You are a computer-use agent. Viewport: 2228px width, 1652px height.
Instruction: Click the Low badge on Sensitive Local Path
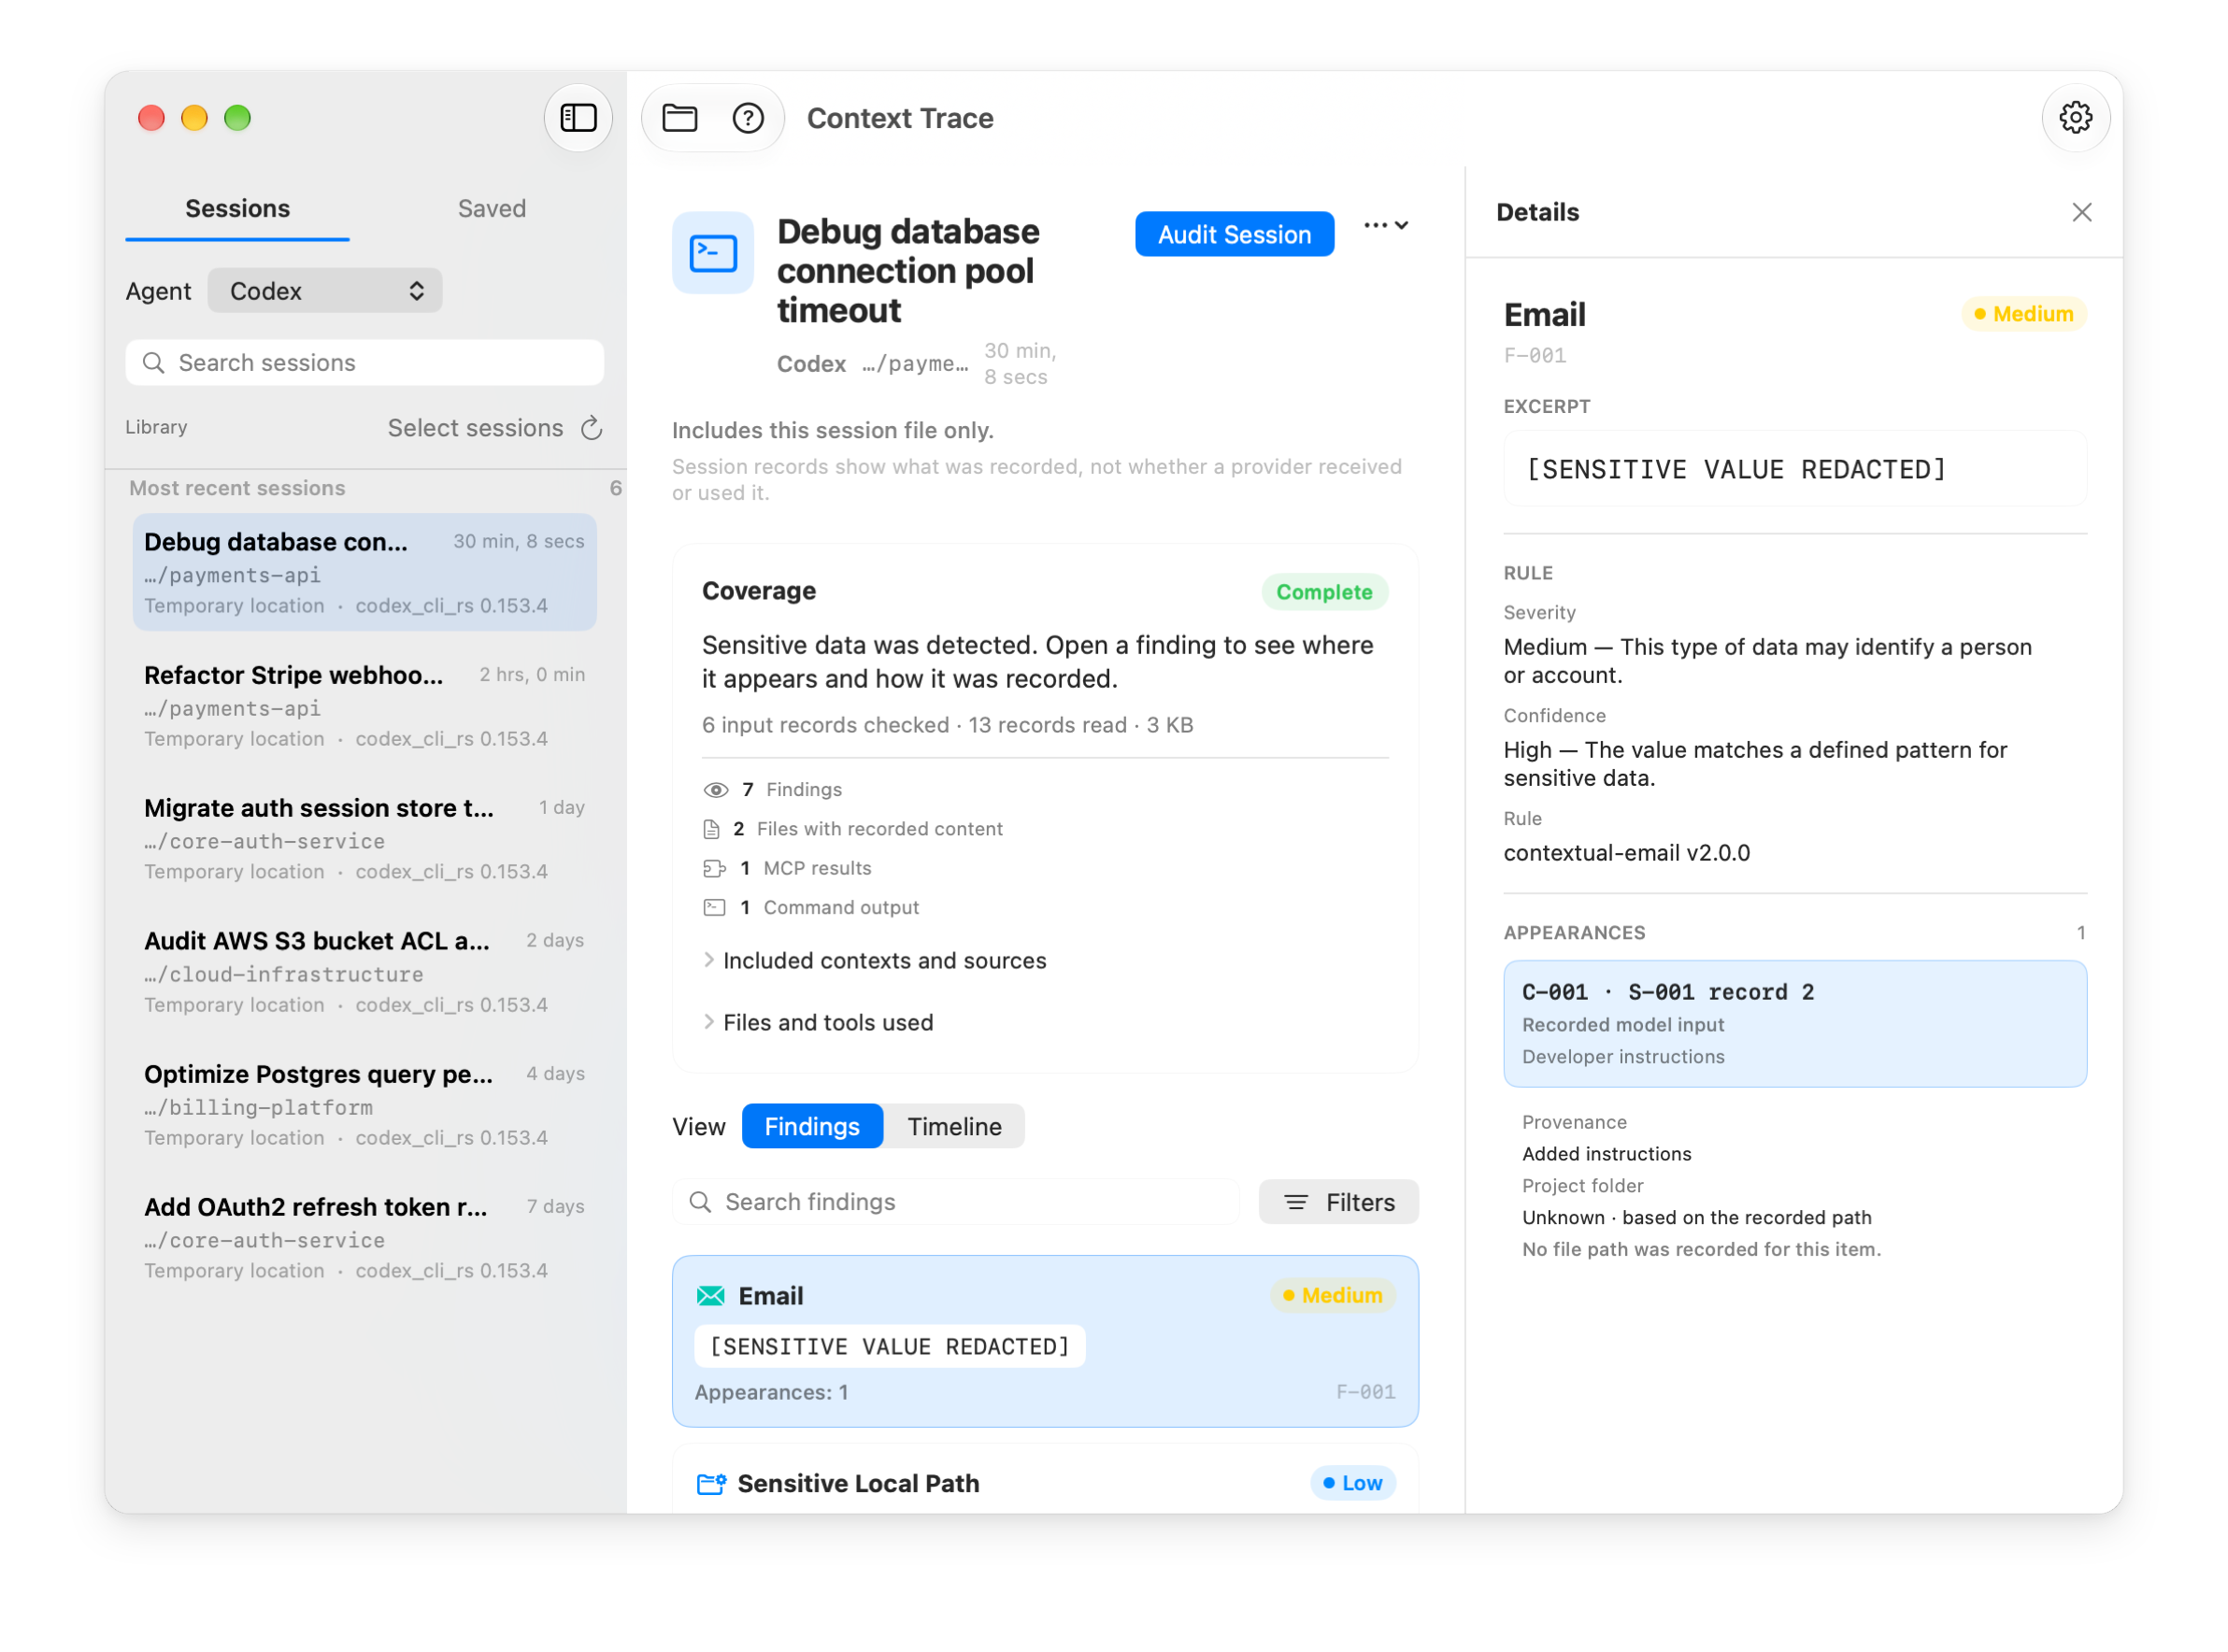point(1352,1483)
